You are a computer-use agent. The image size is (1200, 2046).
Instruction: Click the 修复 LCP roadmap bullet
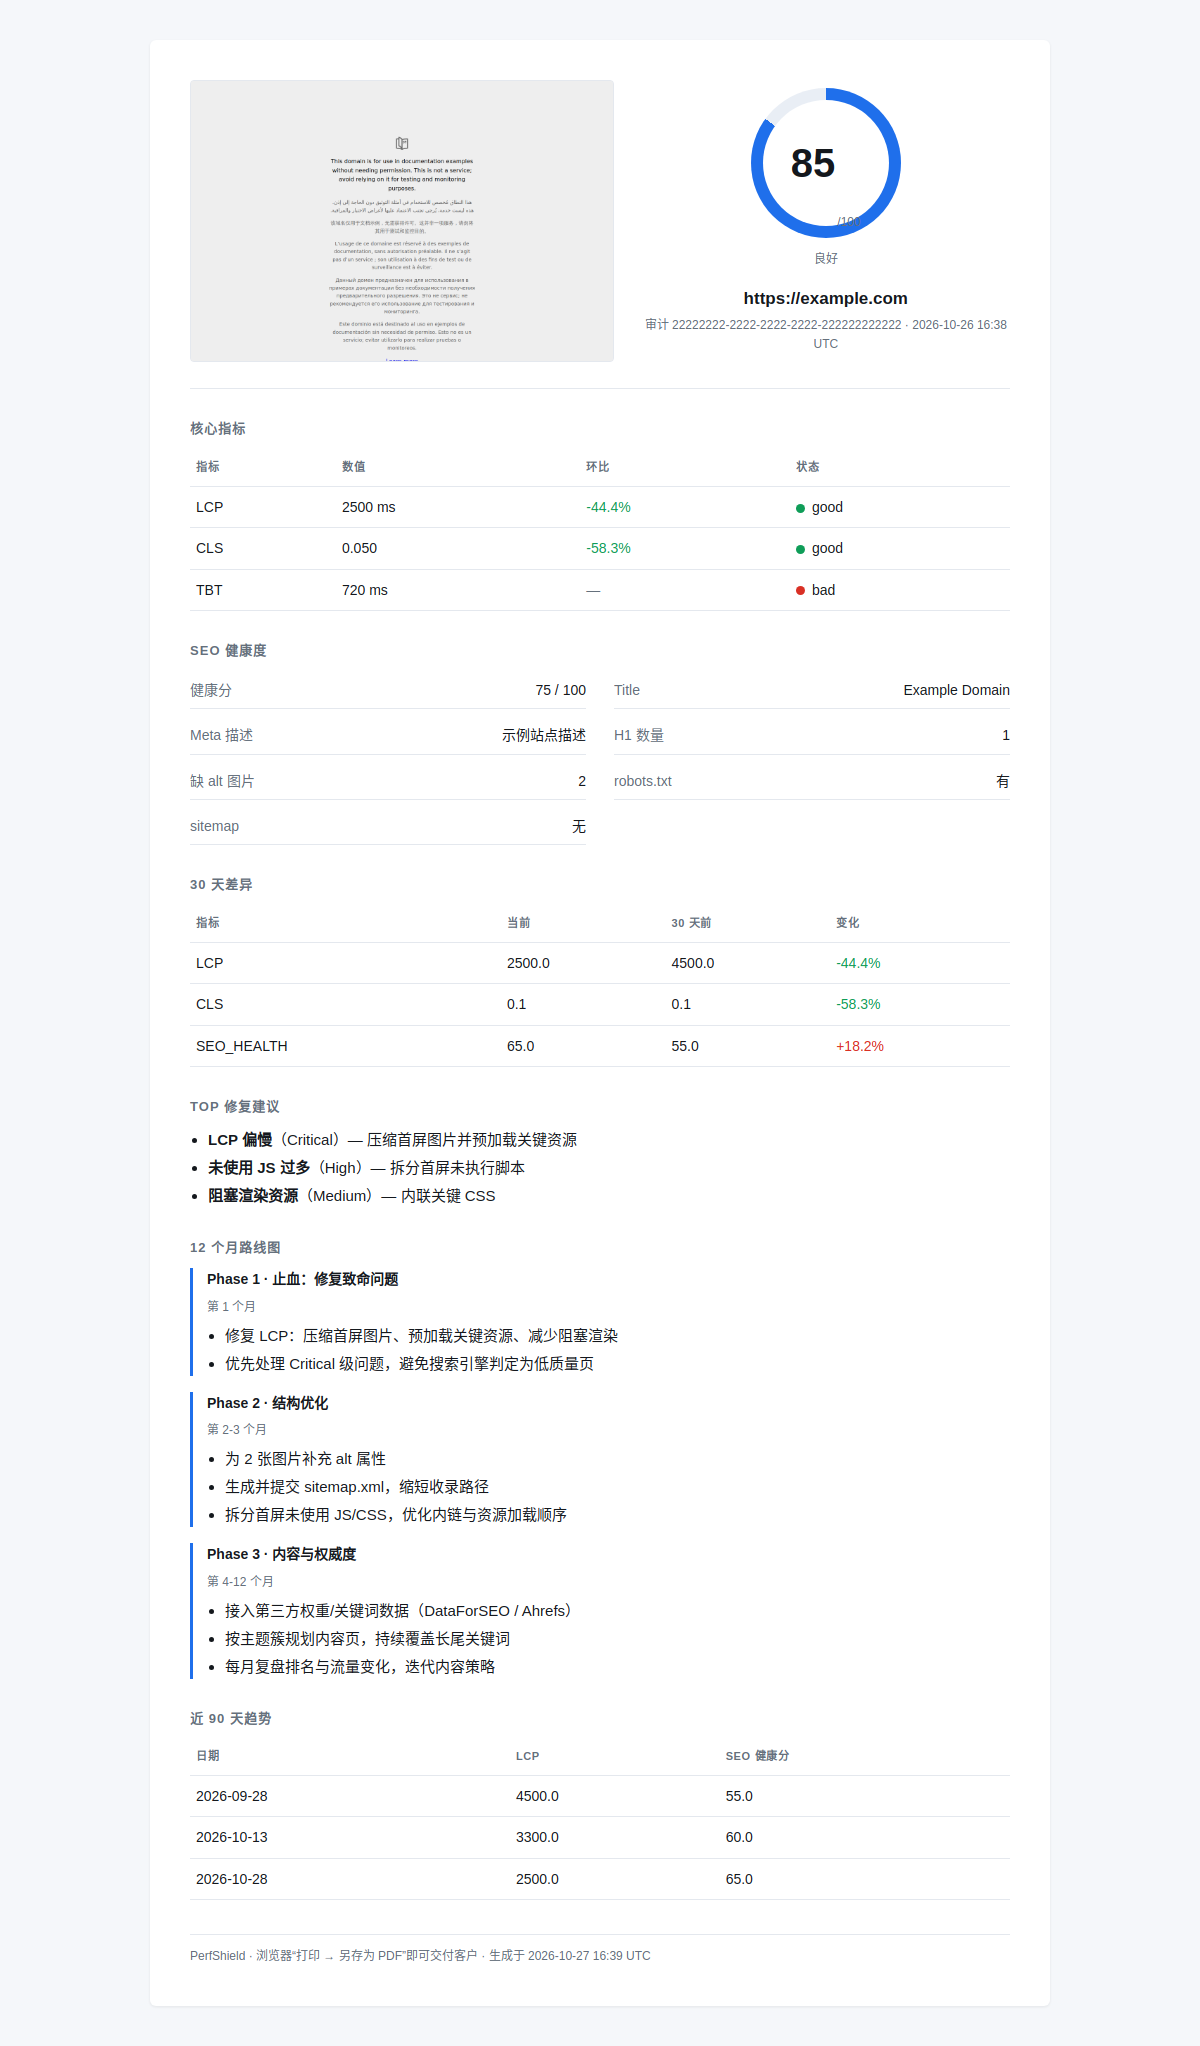coord(421,1336)
